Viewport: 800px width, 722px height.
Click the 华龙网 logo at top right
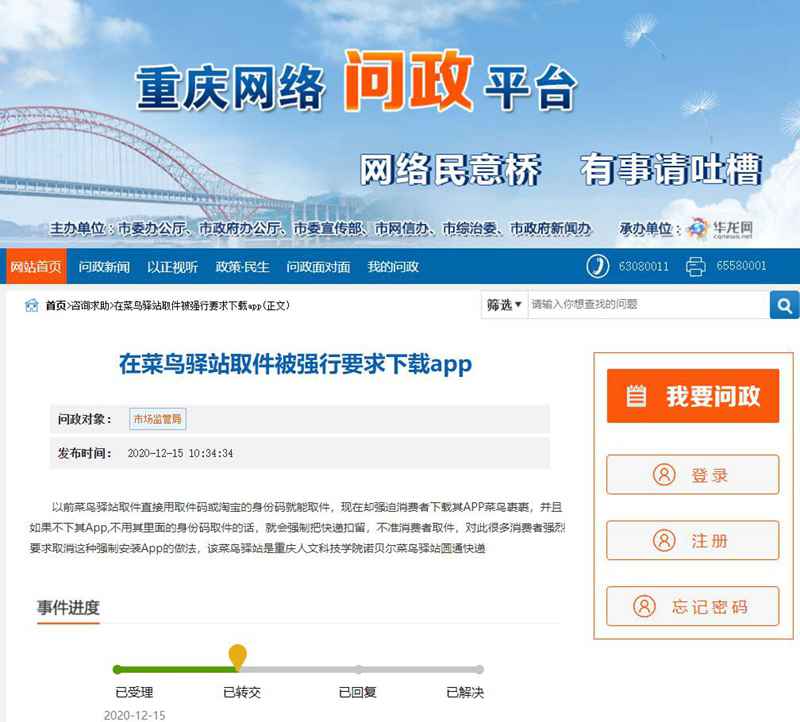pos(723,229)
